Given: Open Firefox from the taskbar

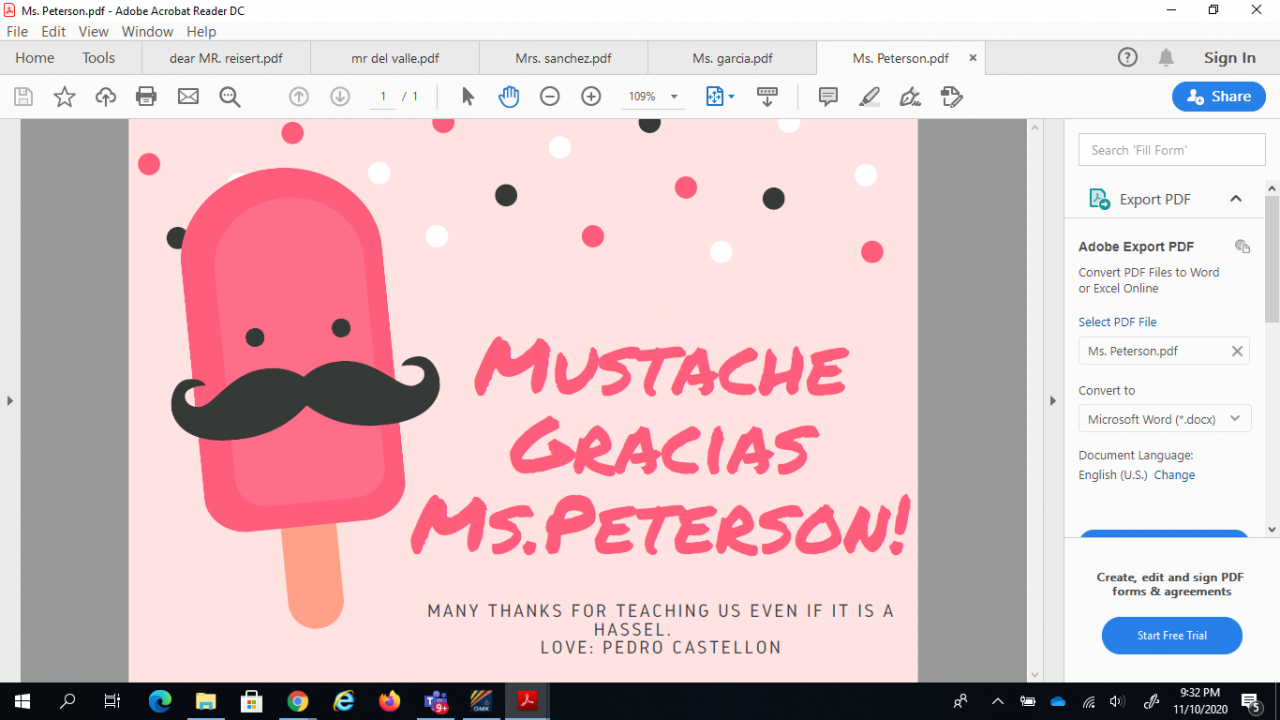Looking at the screenshot, I should [390, 701].
